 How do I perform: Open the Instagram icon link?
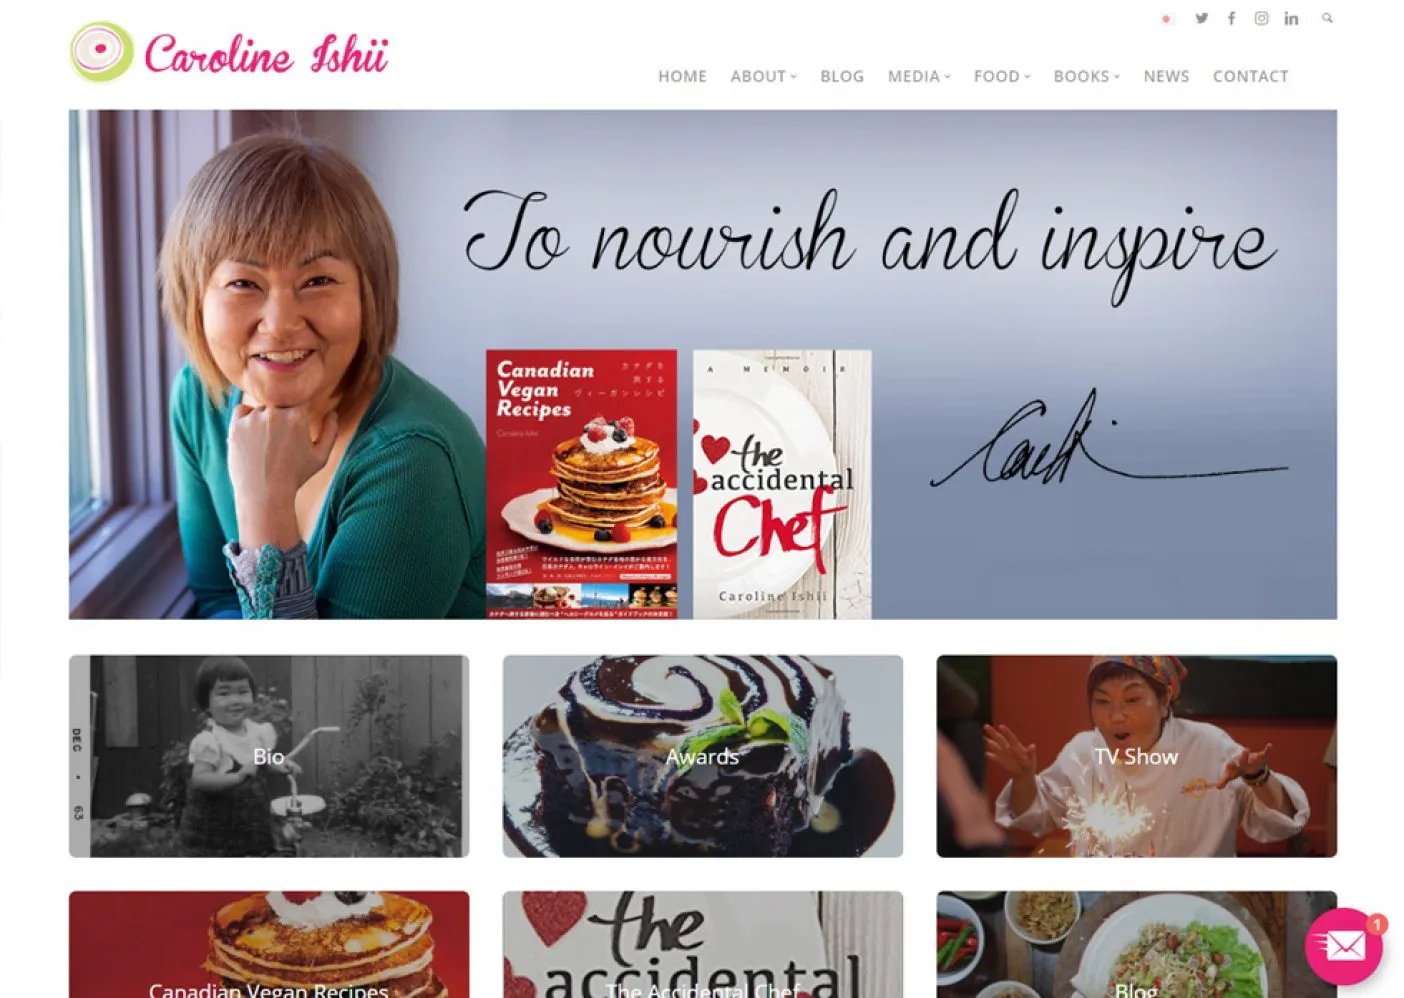coord(1261,18)
